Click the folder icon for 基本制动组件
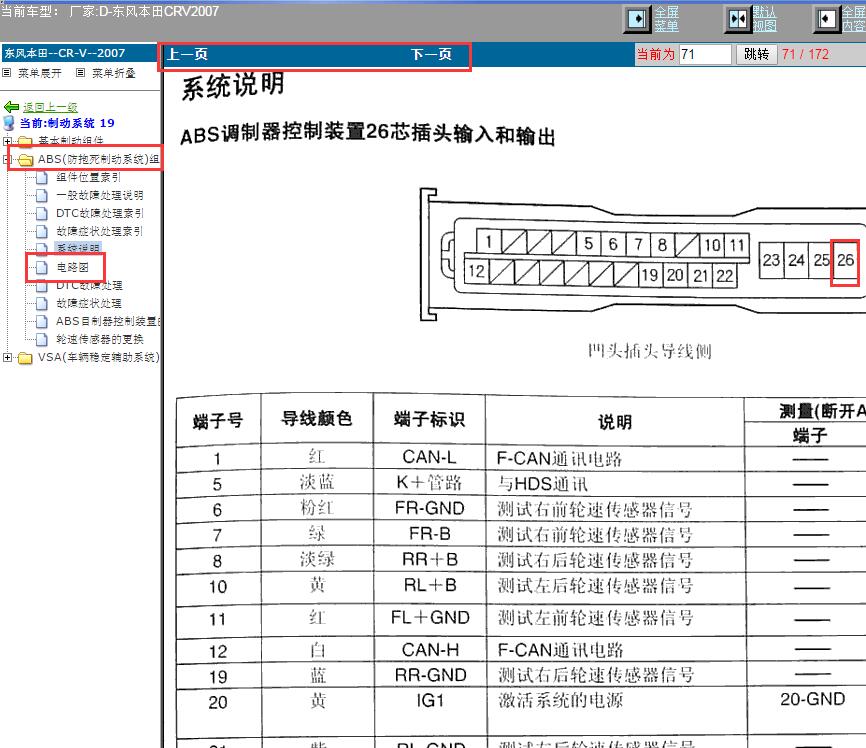 tap(25, 141)
